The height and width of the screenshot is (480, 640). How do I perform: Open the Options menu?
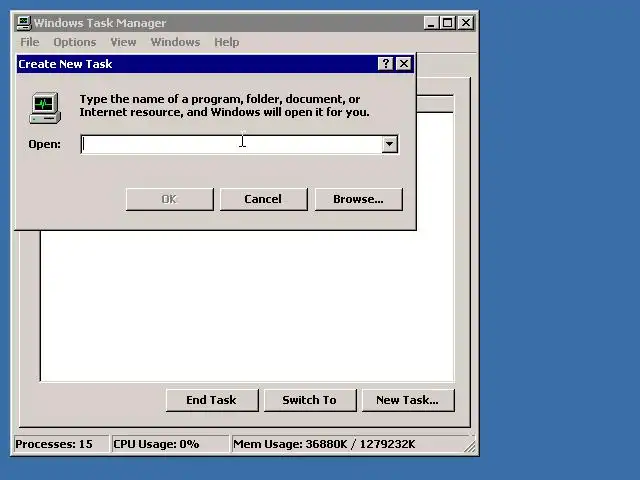click(x=75, y=42)
